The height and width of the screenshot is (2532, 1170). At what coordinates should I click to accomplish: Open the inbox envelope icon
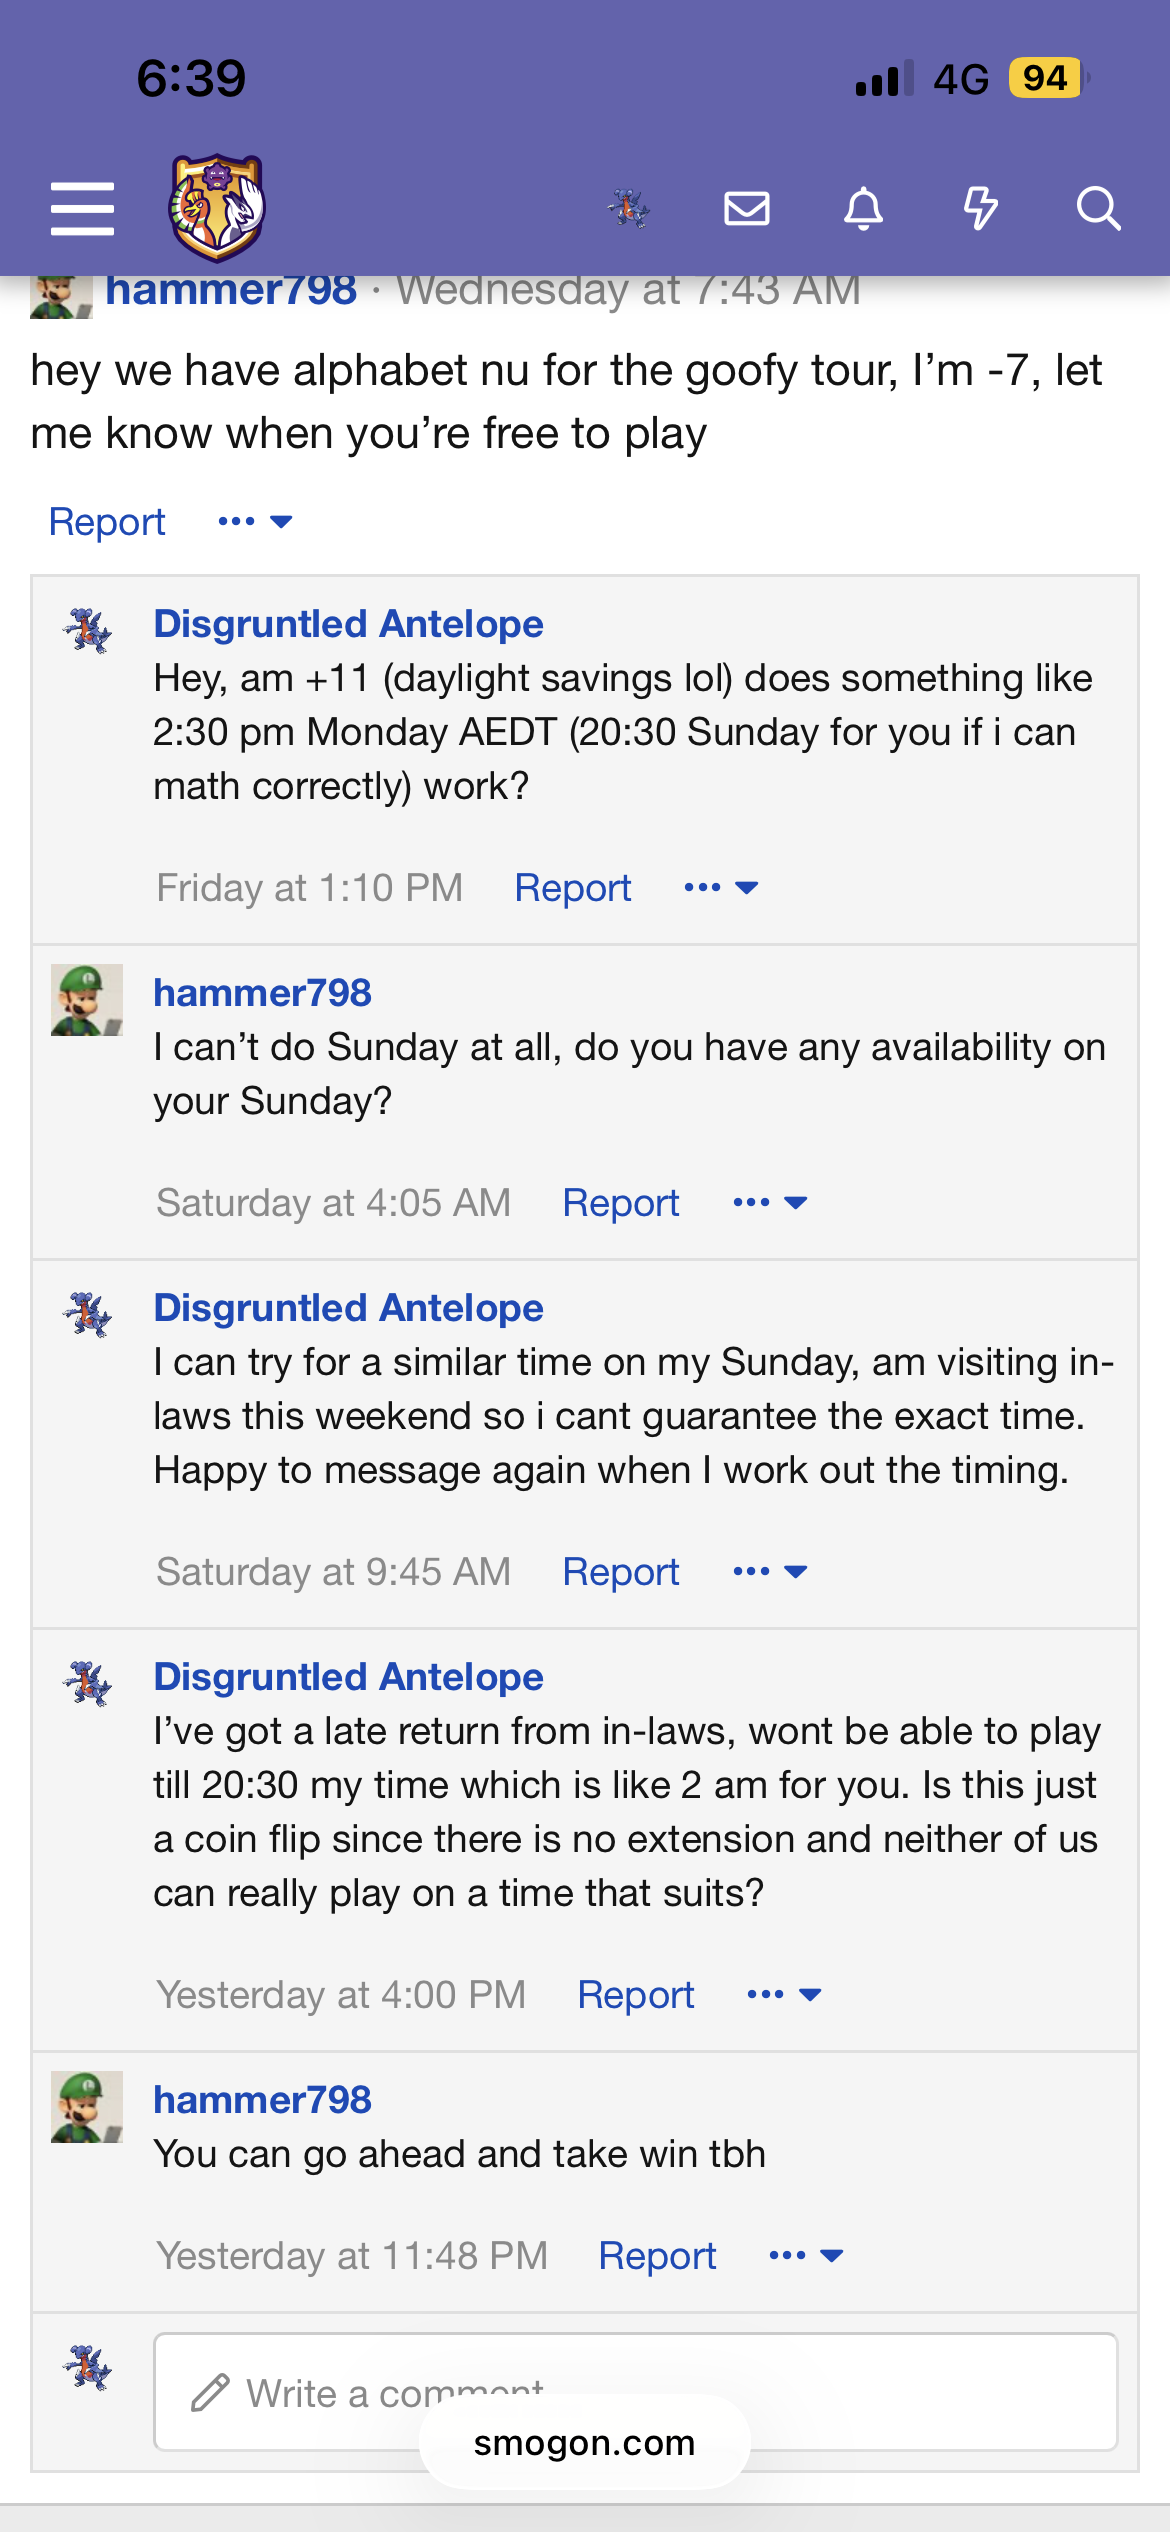click(746, 209)
